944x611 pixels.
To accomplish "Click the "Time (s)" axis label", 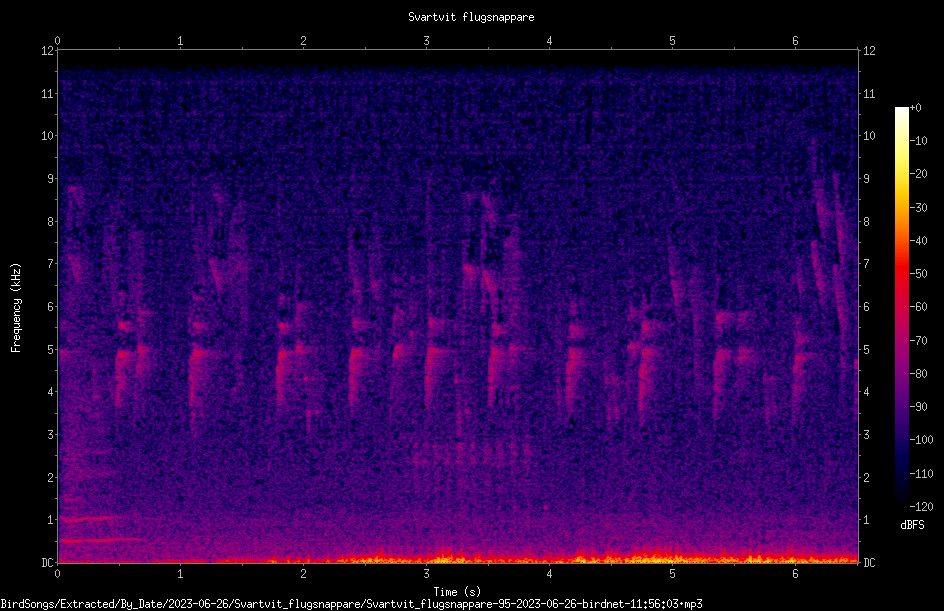I will pyautogui.click(x=457, y=592).
